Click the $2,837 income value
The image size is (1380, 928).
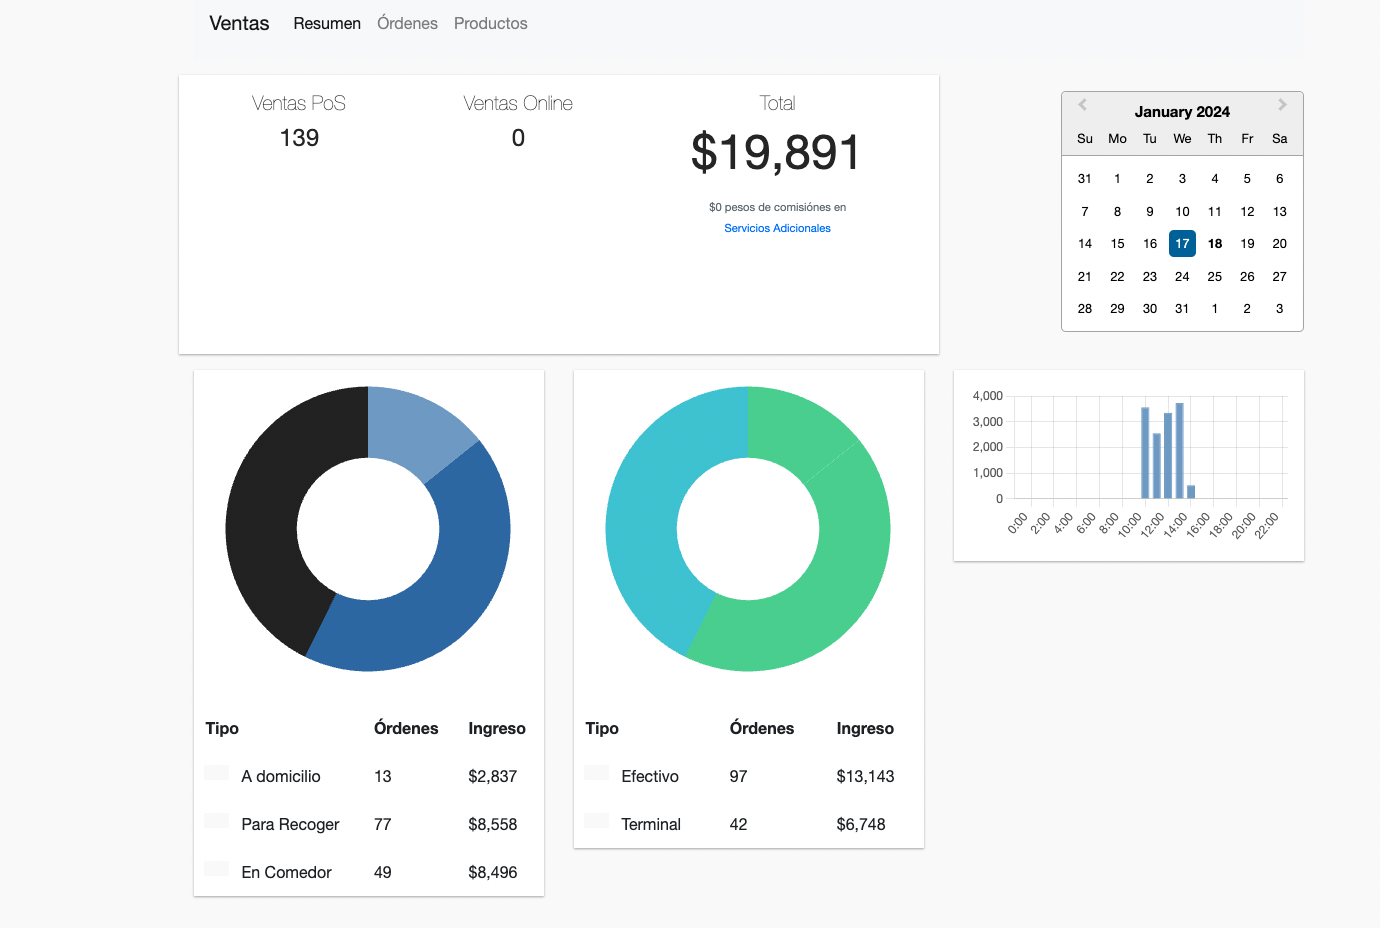[x=493, y=776]
